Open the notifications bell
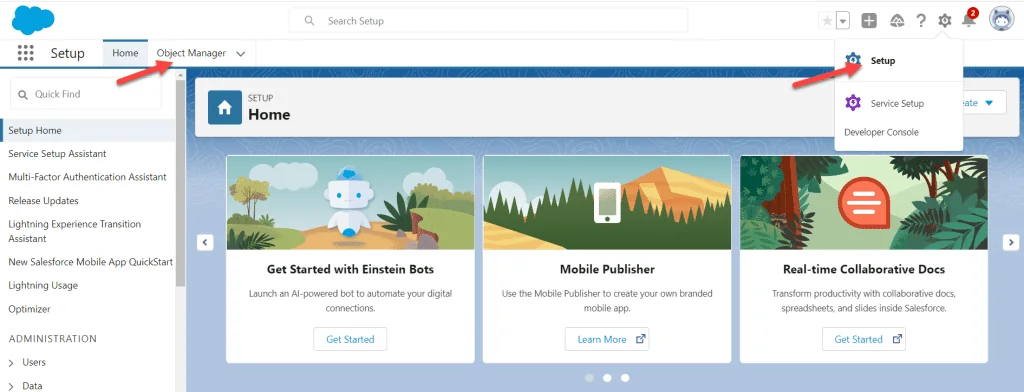This screenshot has height=392, width=1024. pyautogui.click(x=968, y=21)
